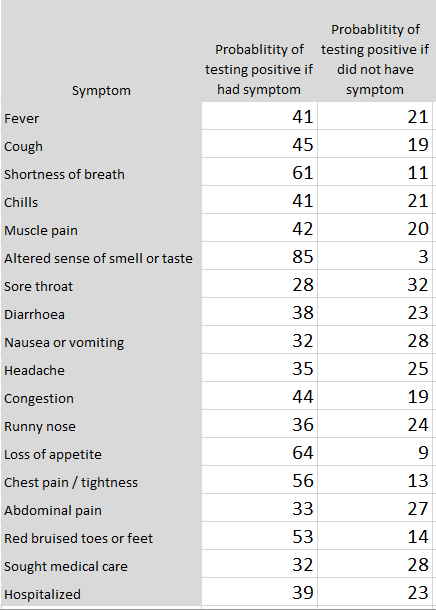436x610 pixels.
Task: Select the Hospitalized value 39 cell
Action: tap(259, 592)
